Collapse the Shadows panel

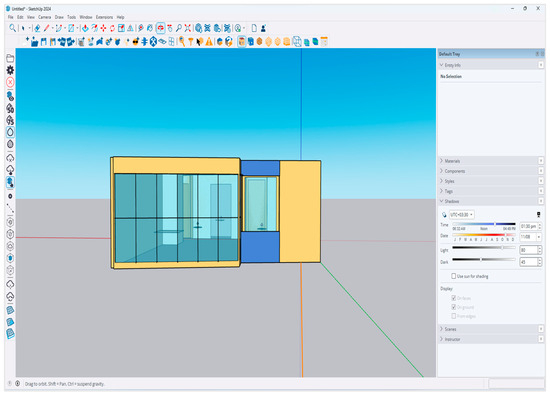tap(442, 201)
